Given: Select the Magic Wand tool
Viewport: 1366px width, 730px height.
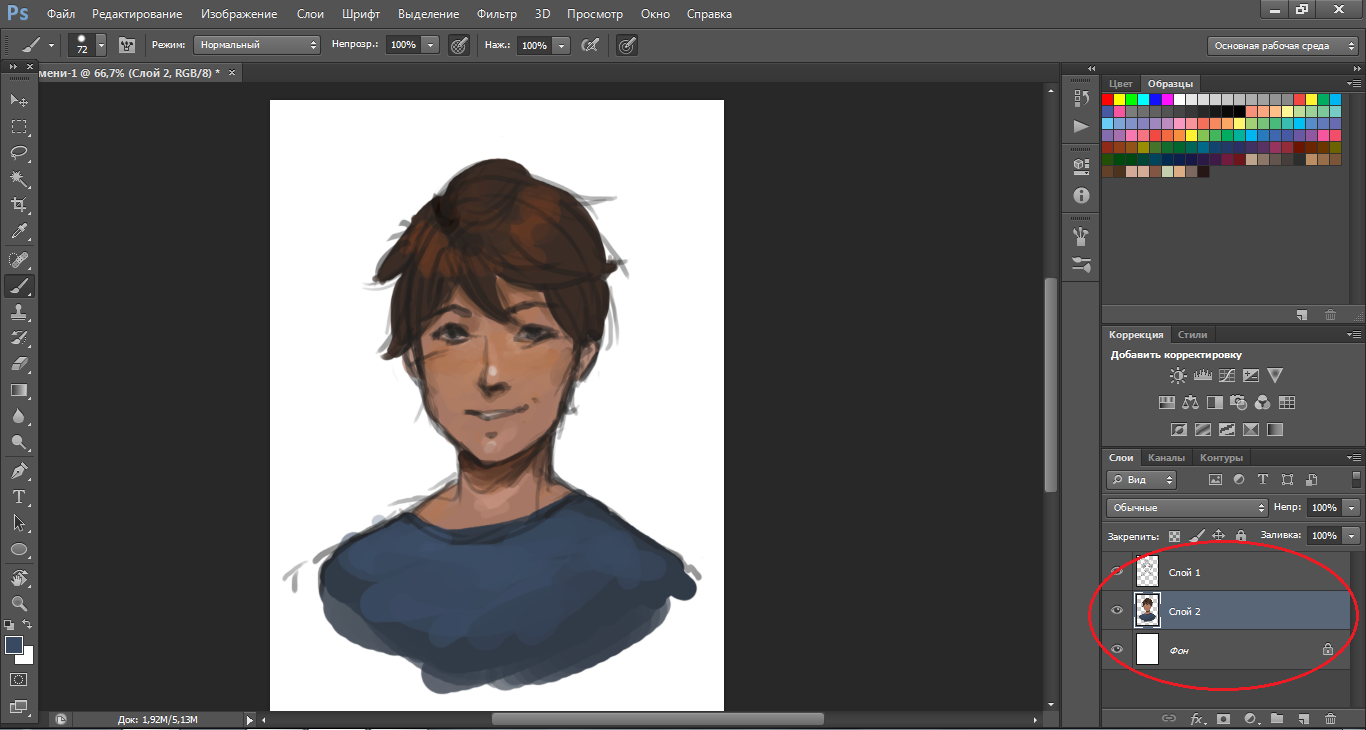Looking at the screenshot, I should (x=19, y=179).
